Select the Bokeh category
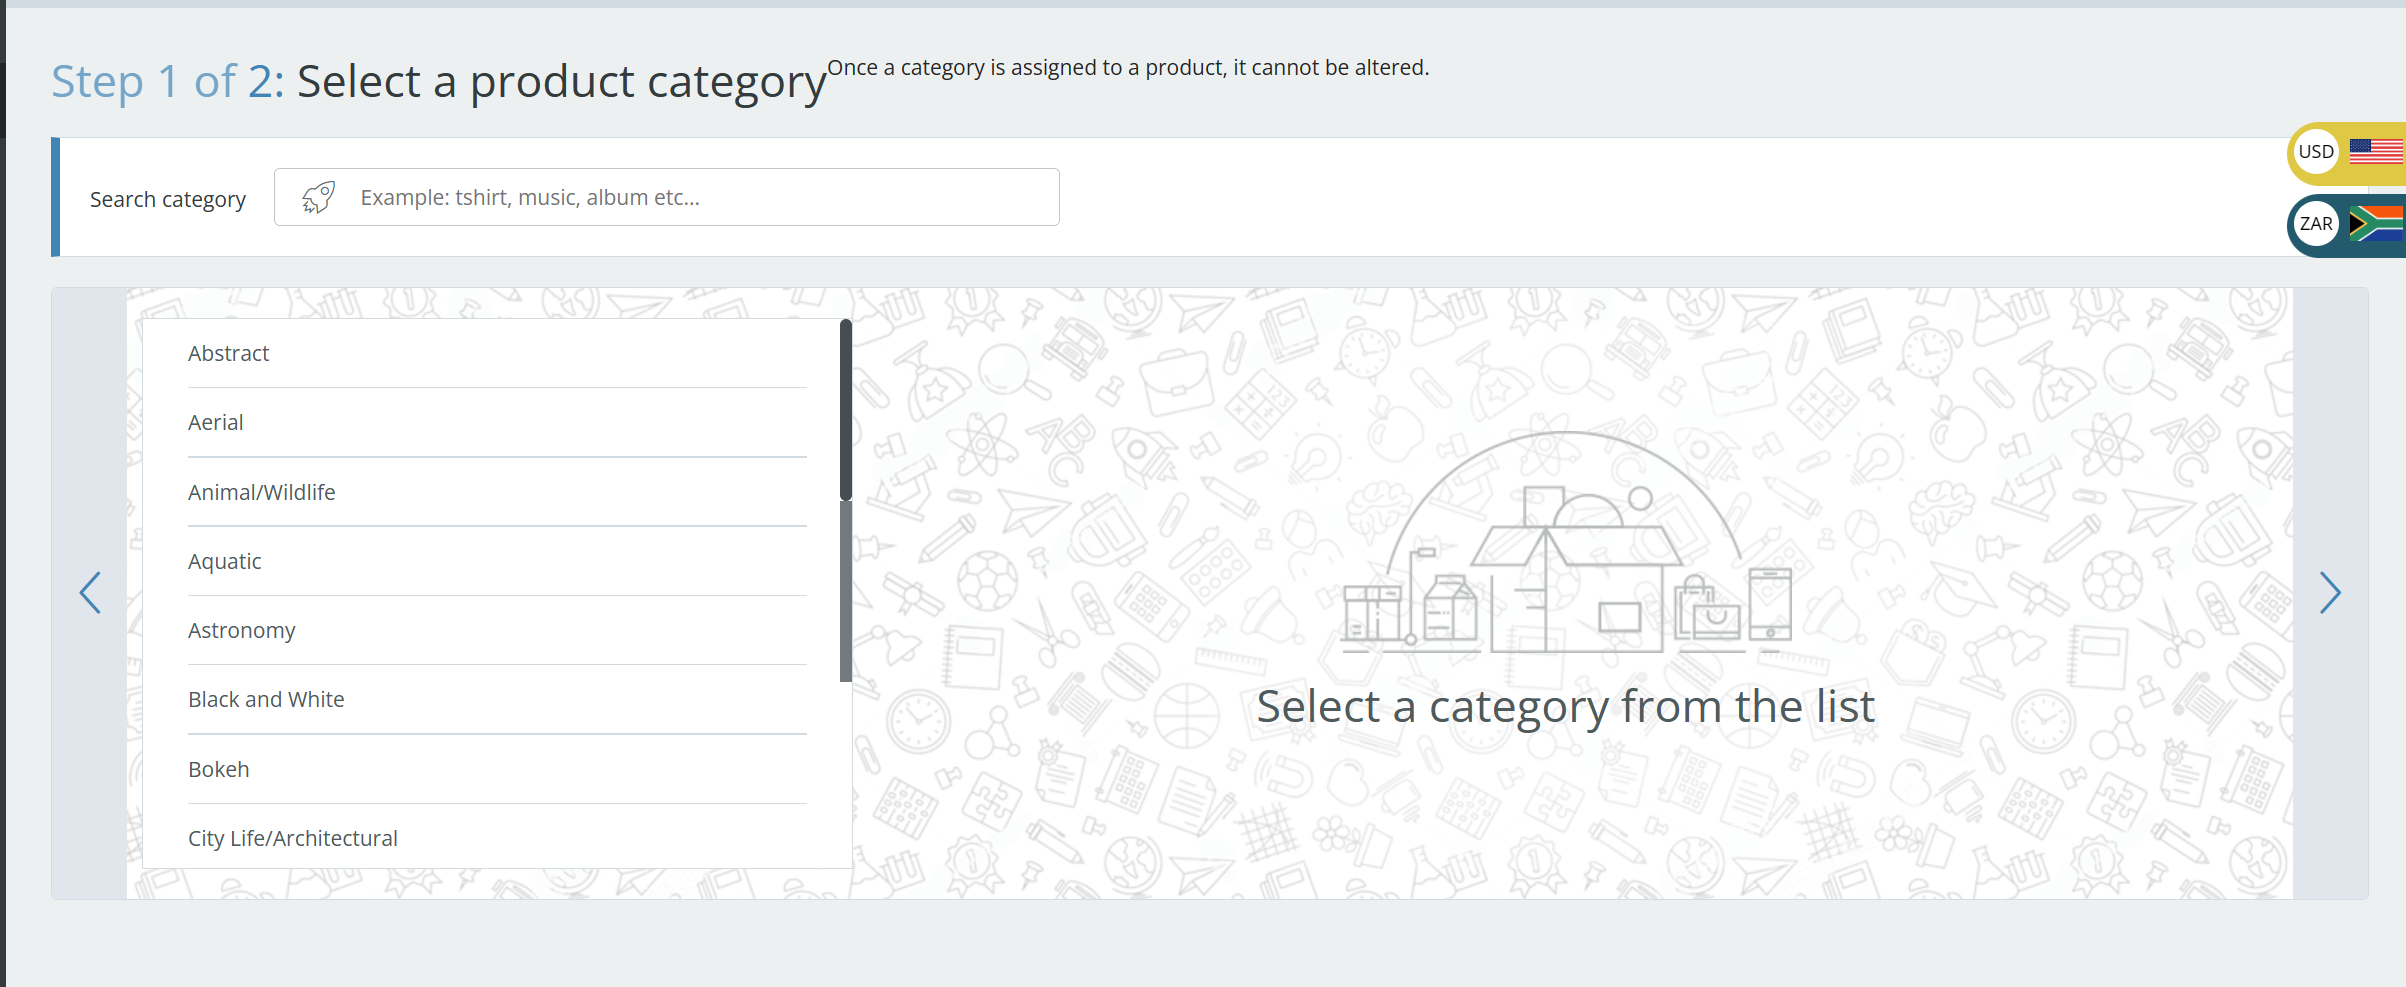Viewport: 2406px width, 987px height. click(497, 769)
